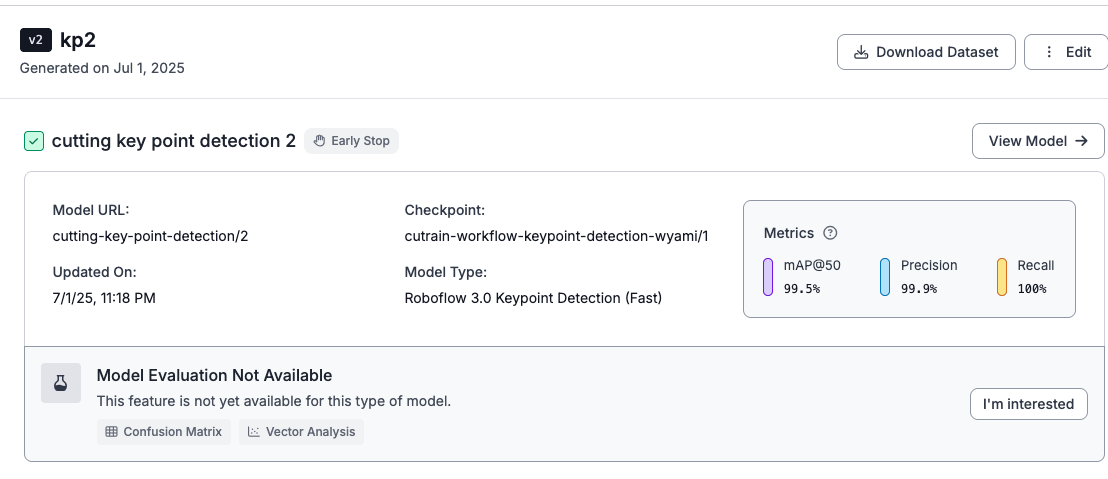Image resolution: width=1108 pixels, height=479 pixels.
Task: Open the Vector Analysis tab
Action: (302, 432)
